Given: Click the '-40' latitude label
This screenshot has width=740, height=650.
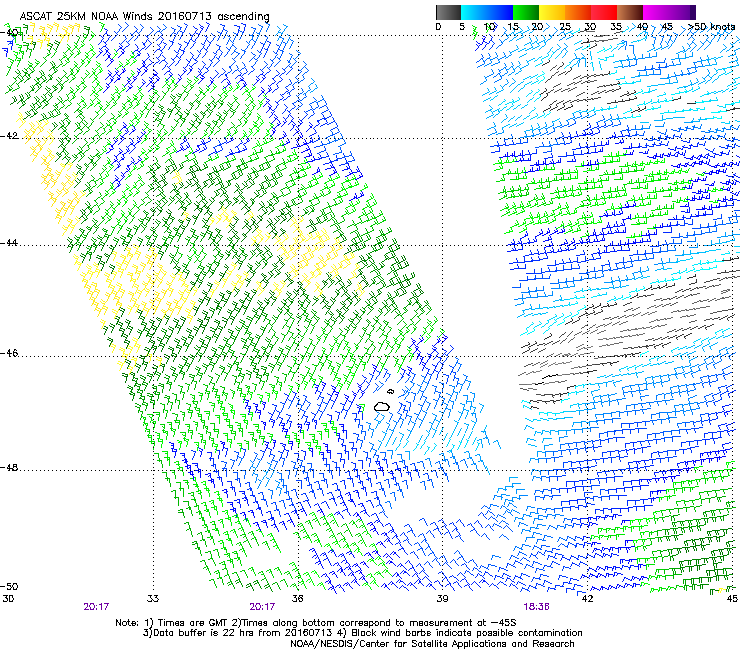Looking at the screenshot, I should tap(10, 33).
